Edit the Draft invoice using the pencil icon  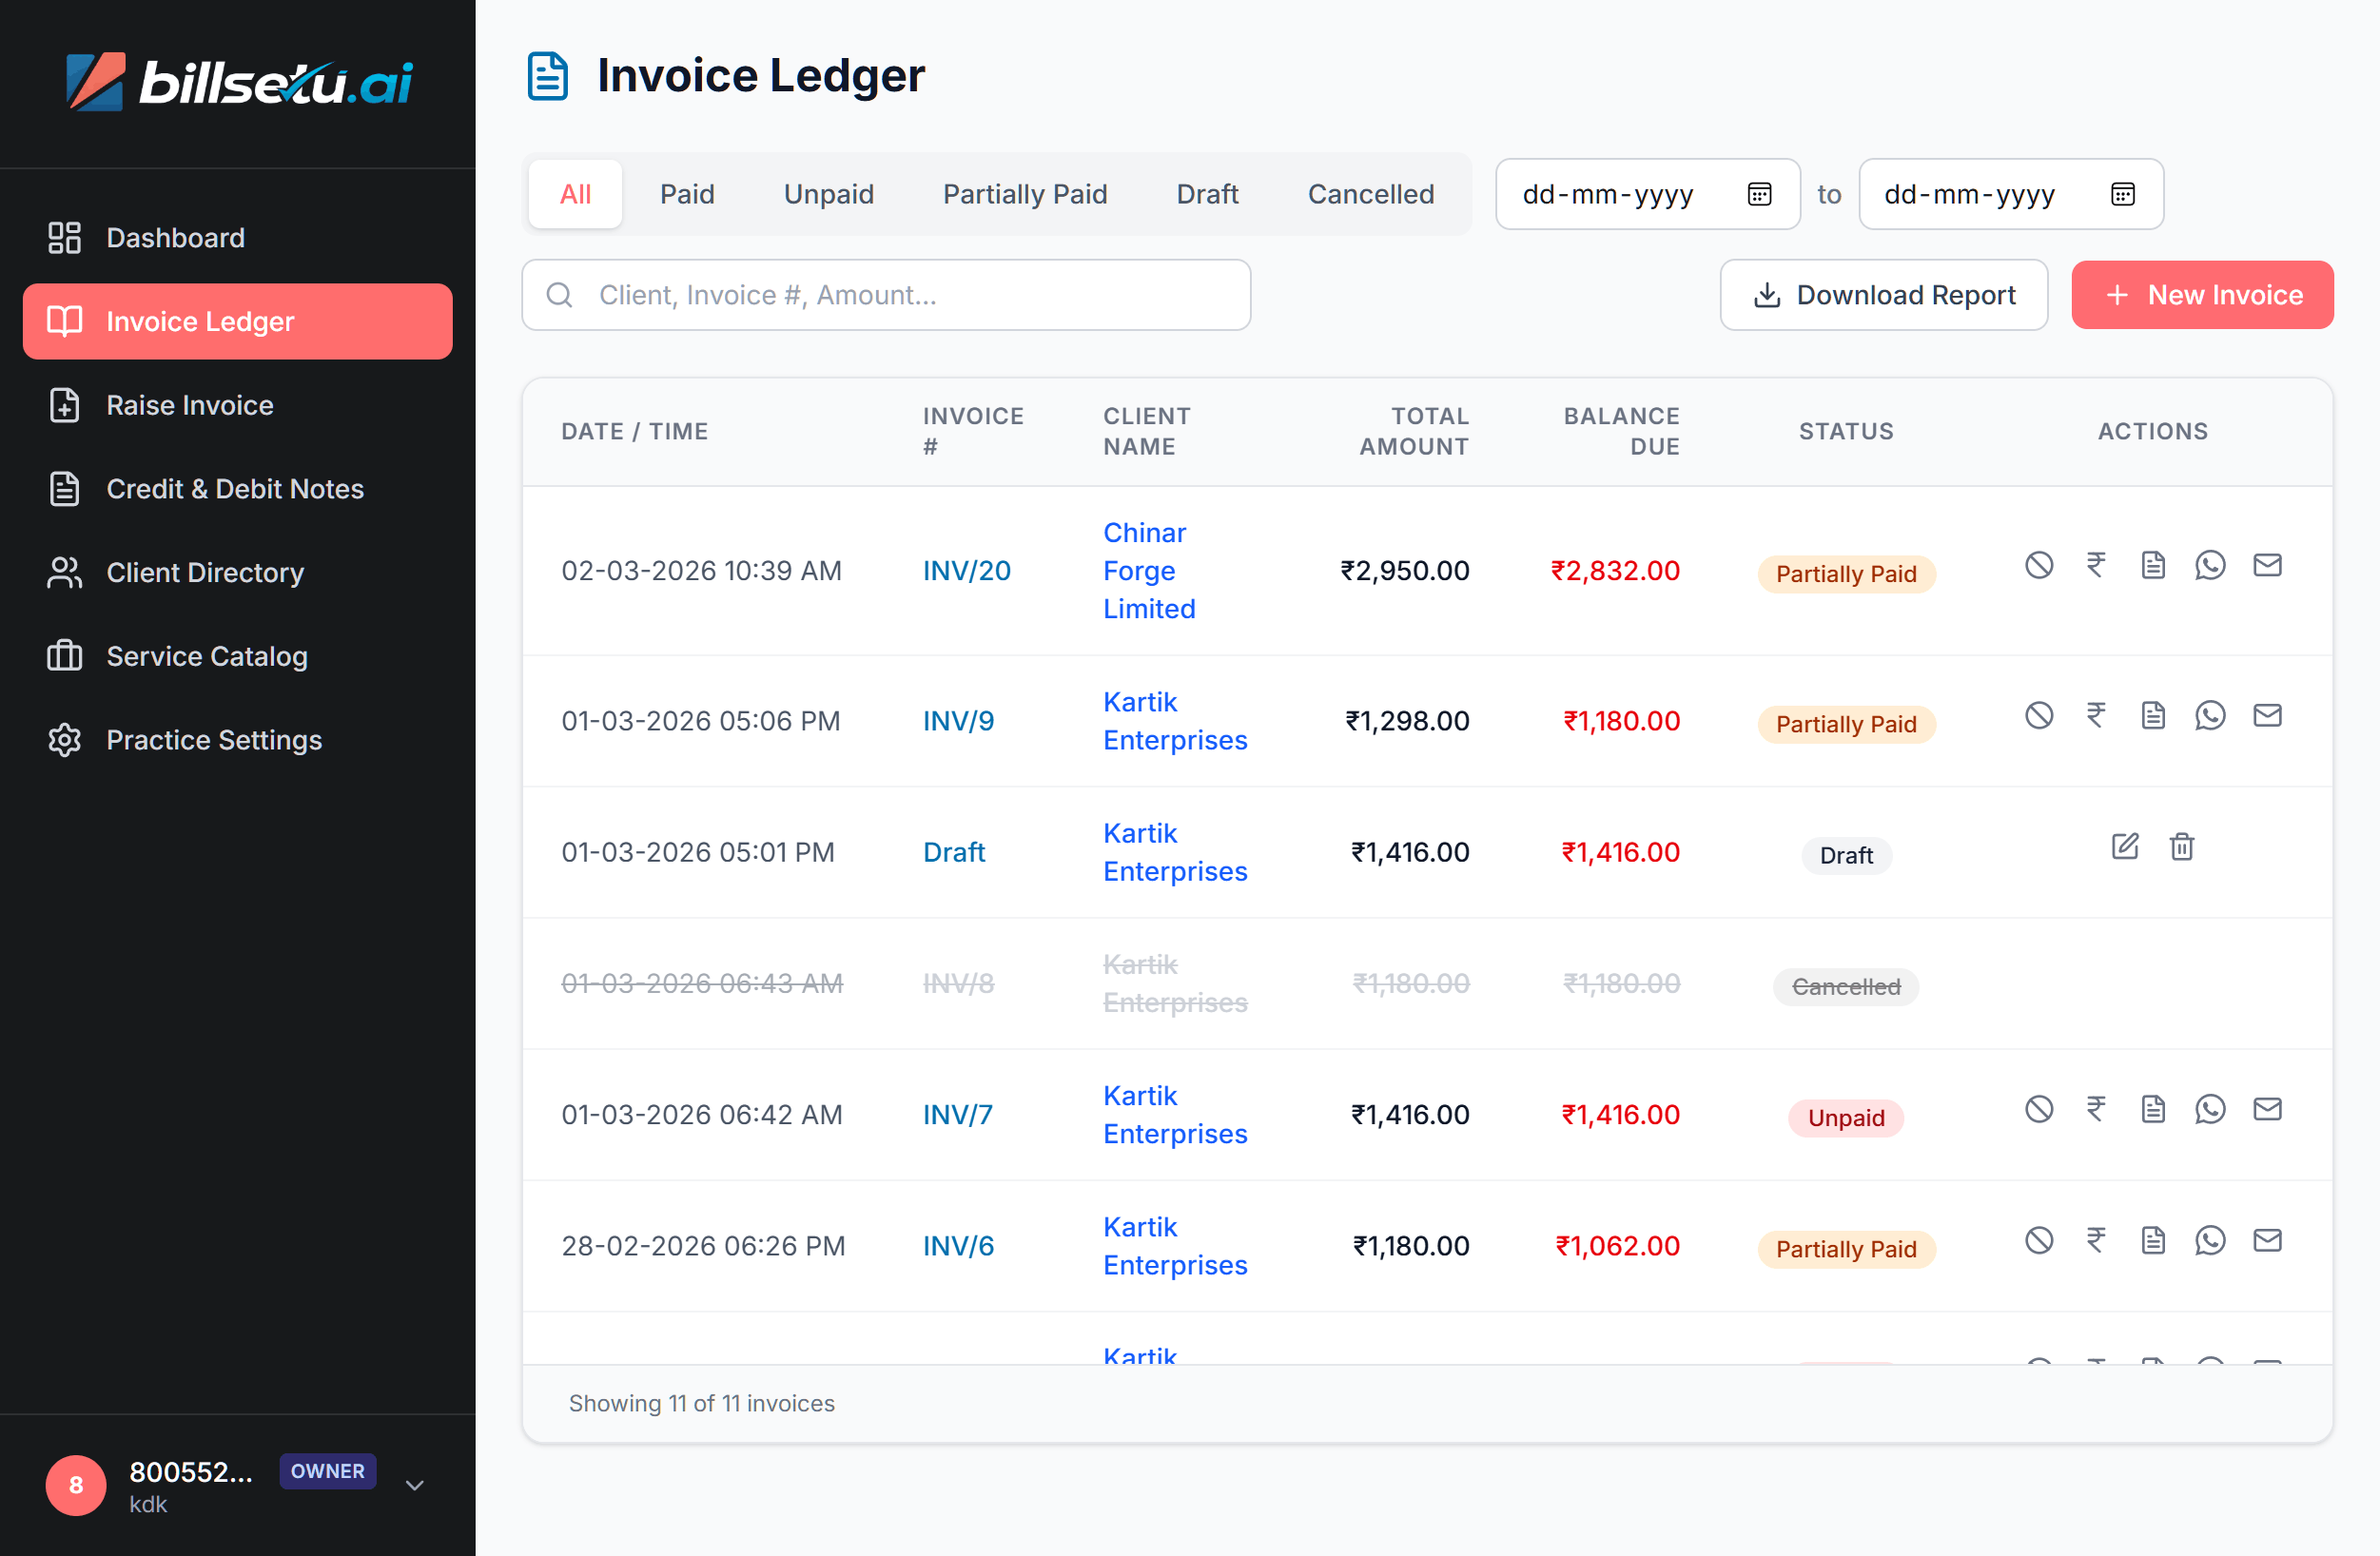click(2125, 846)
